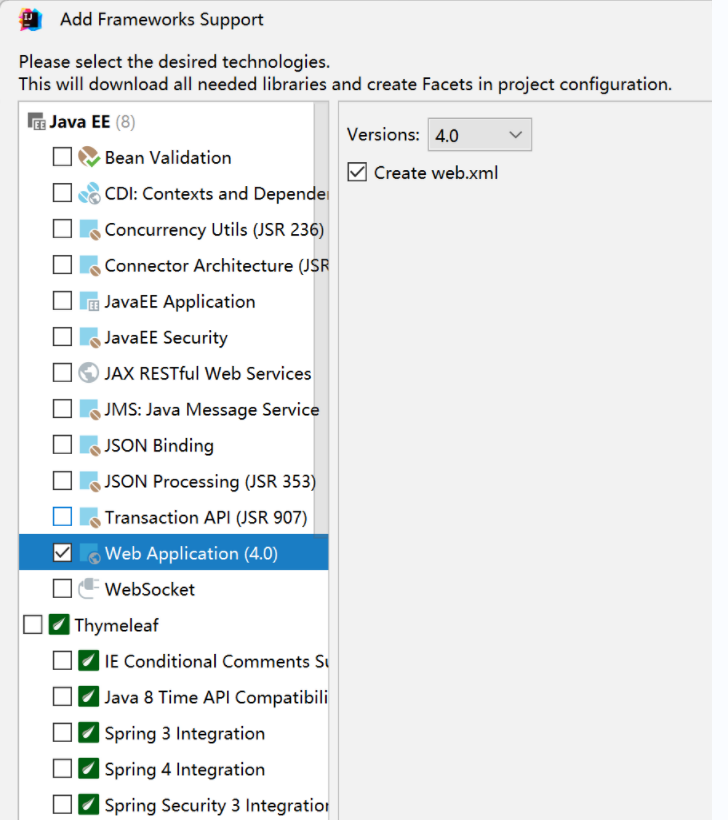Select the JAX RESTful Web Services text
728x820 pixels.
pos(208,373)
